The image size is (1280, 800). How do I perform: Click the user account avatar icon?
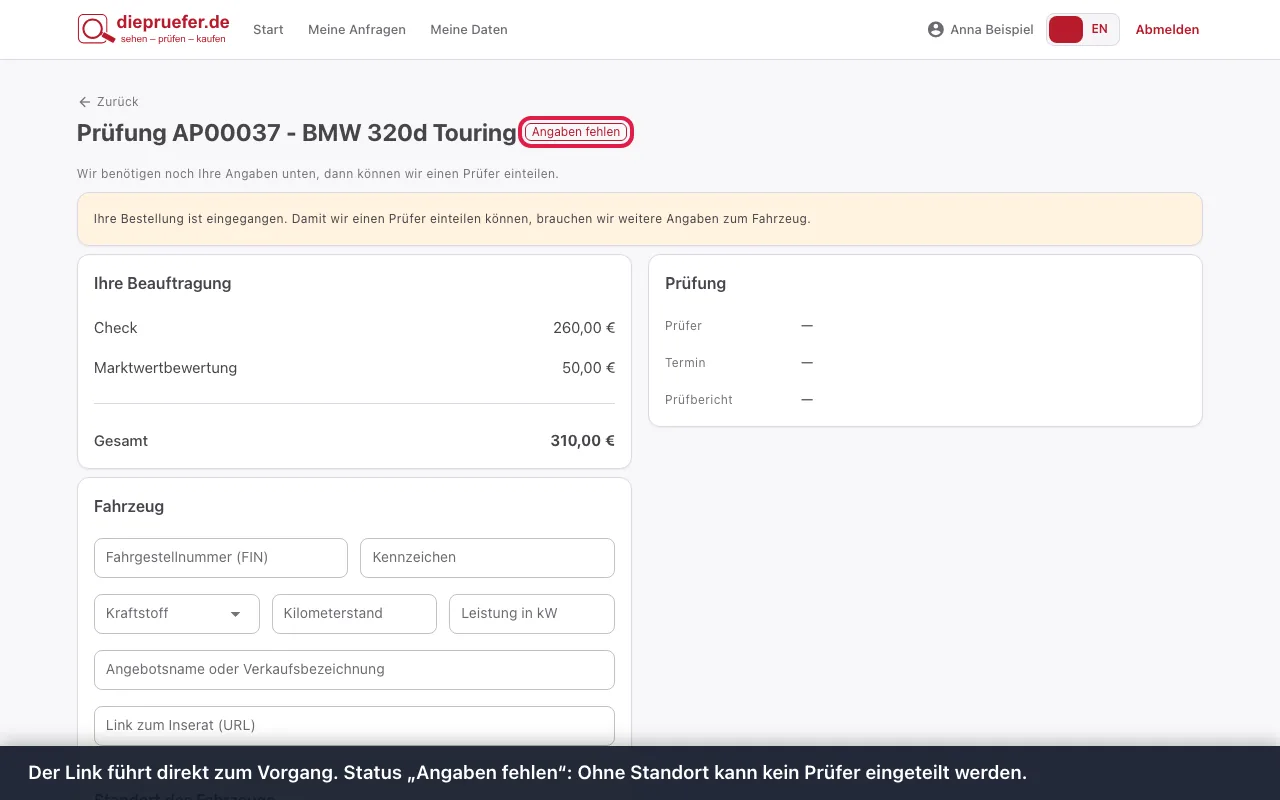[x=936, y=30]
